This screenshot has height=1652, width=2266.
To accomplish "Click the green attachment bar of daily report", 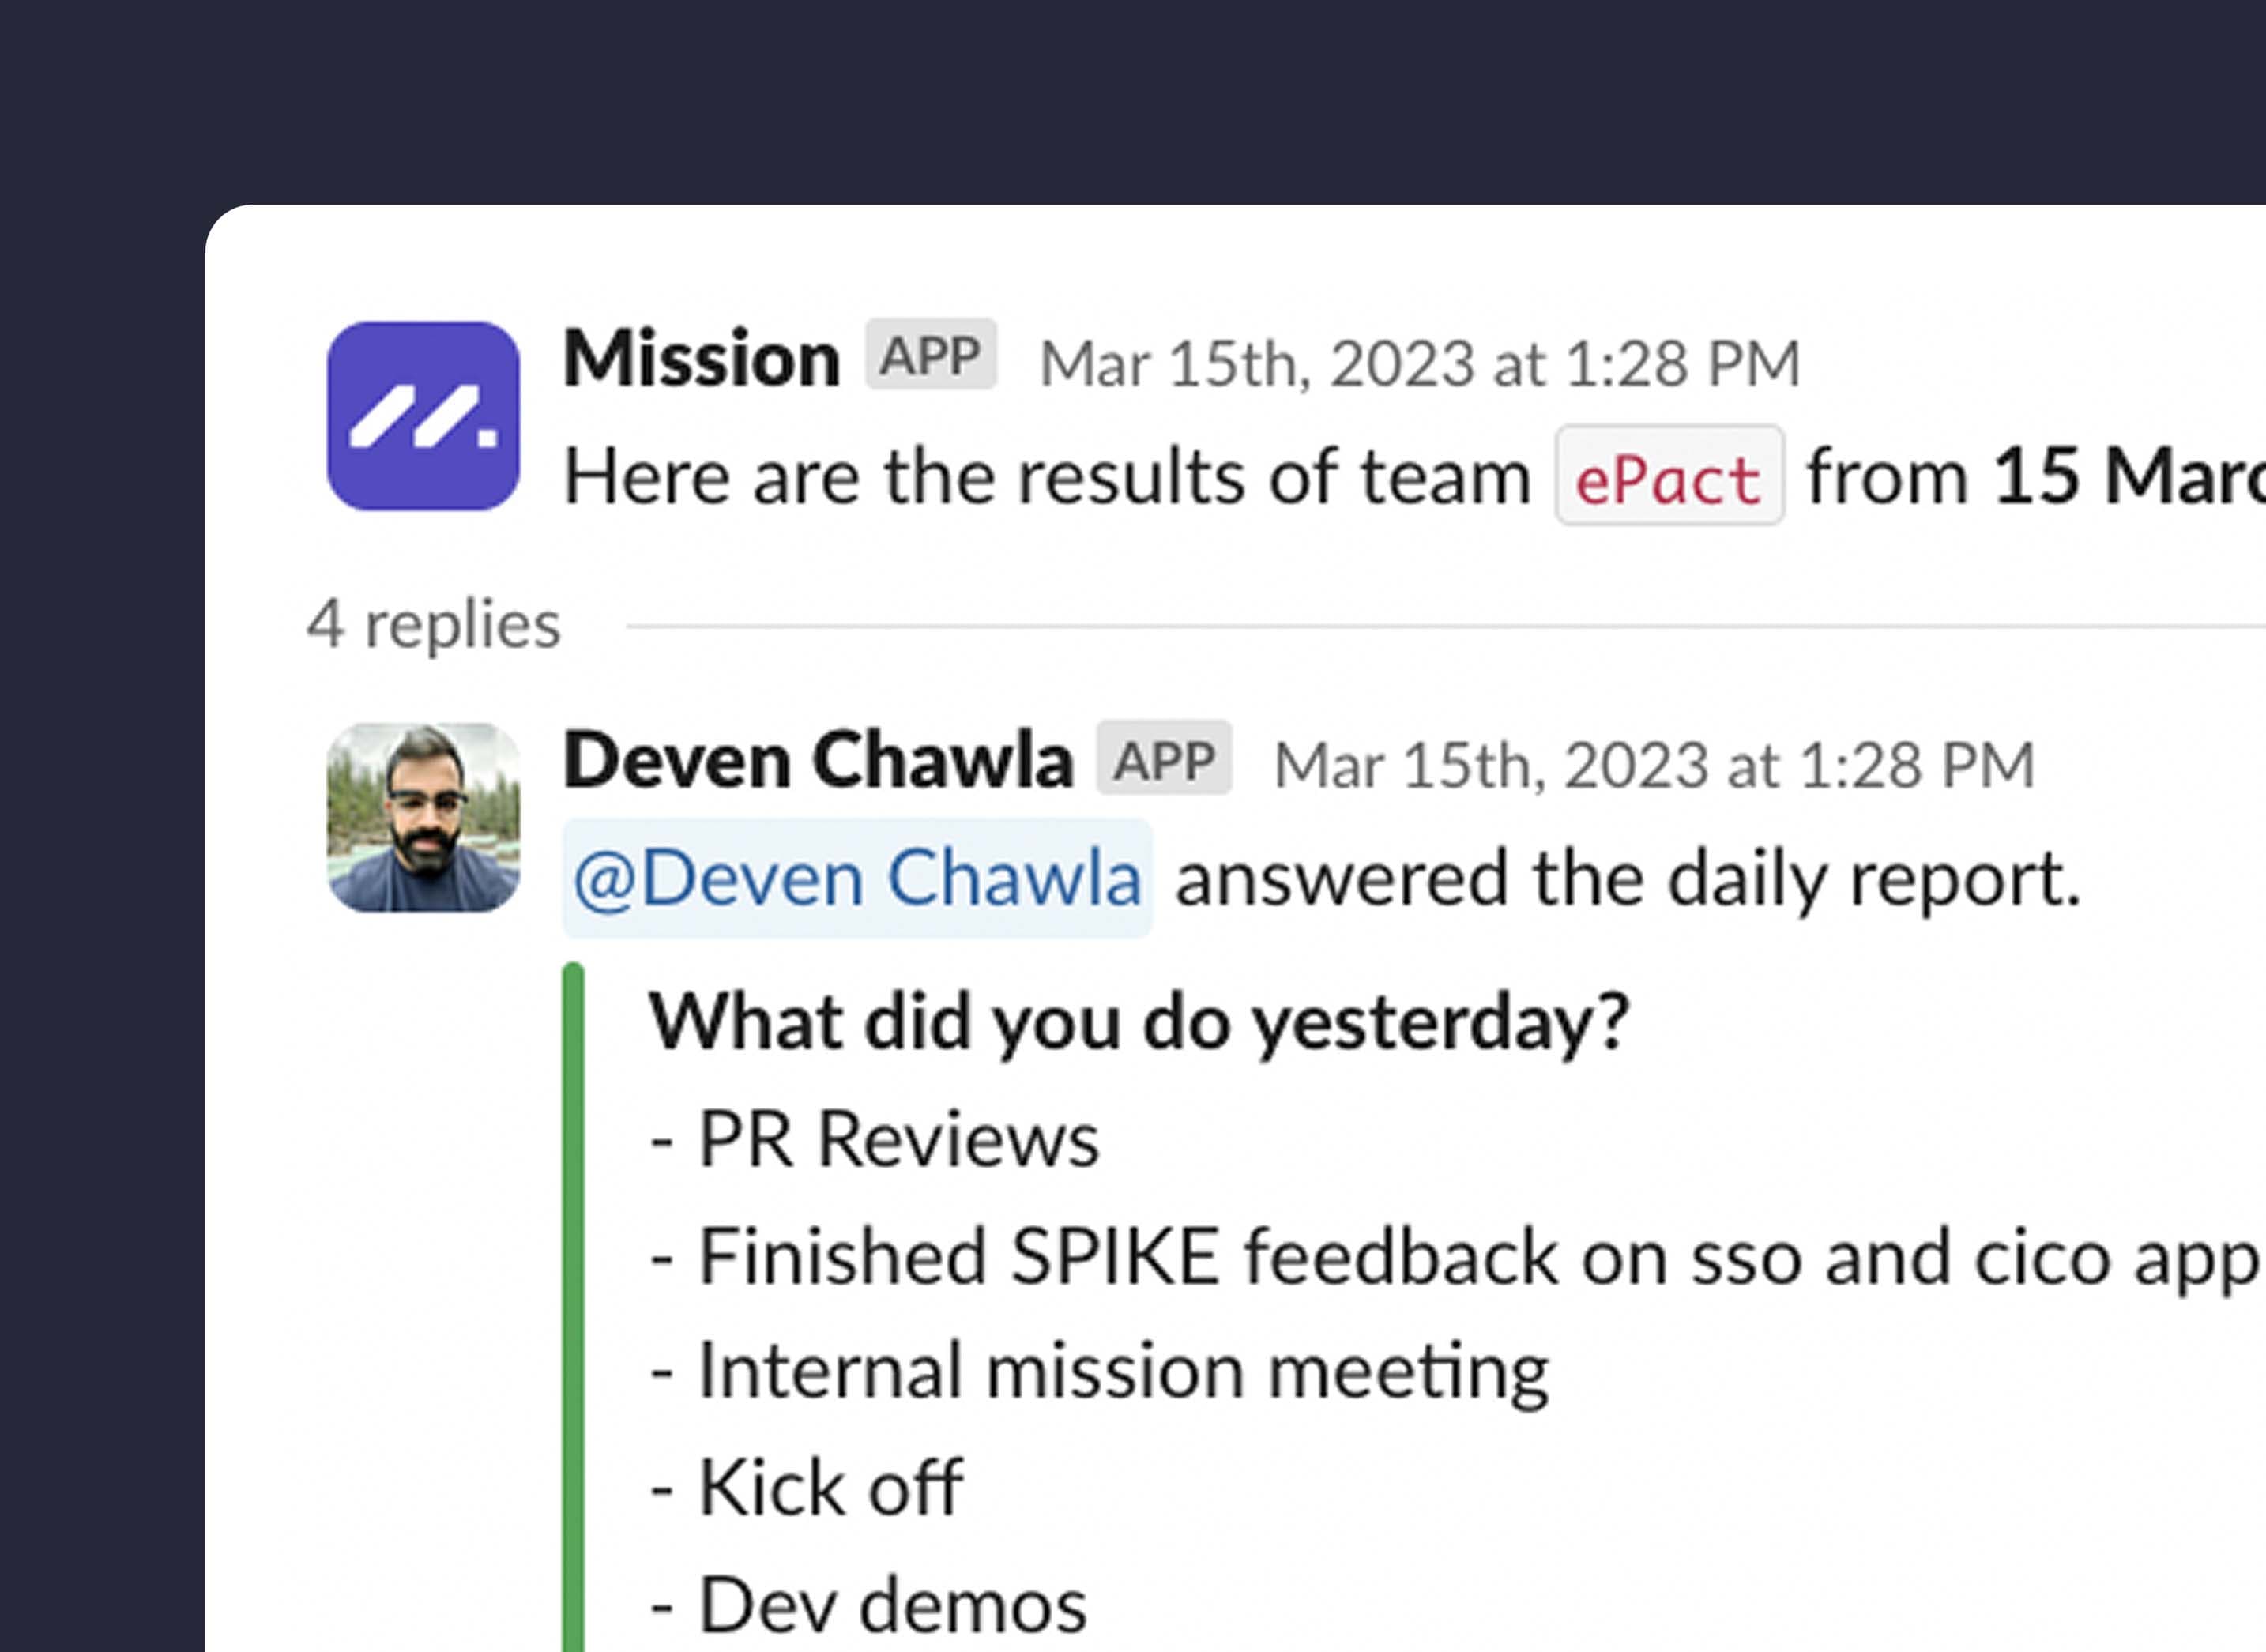I will pos(573,1306).
